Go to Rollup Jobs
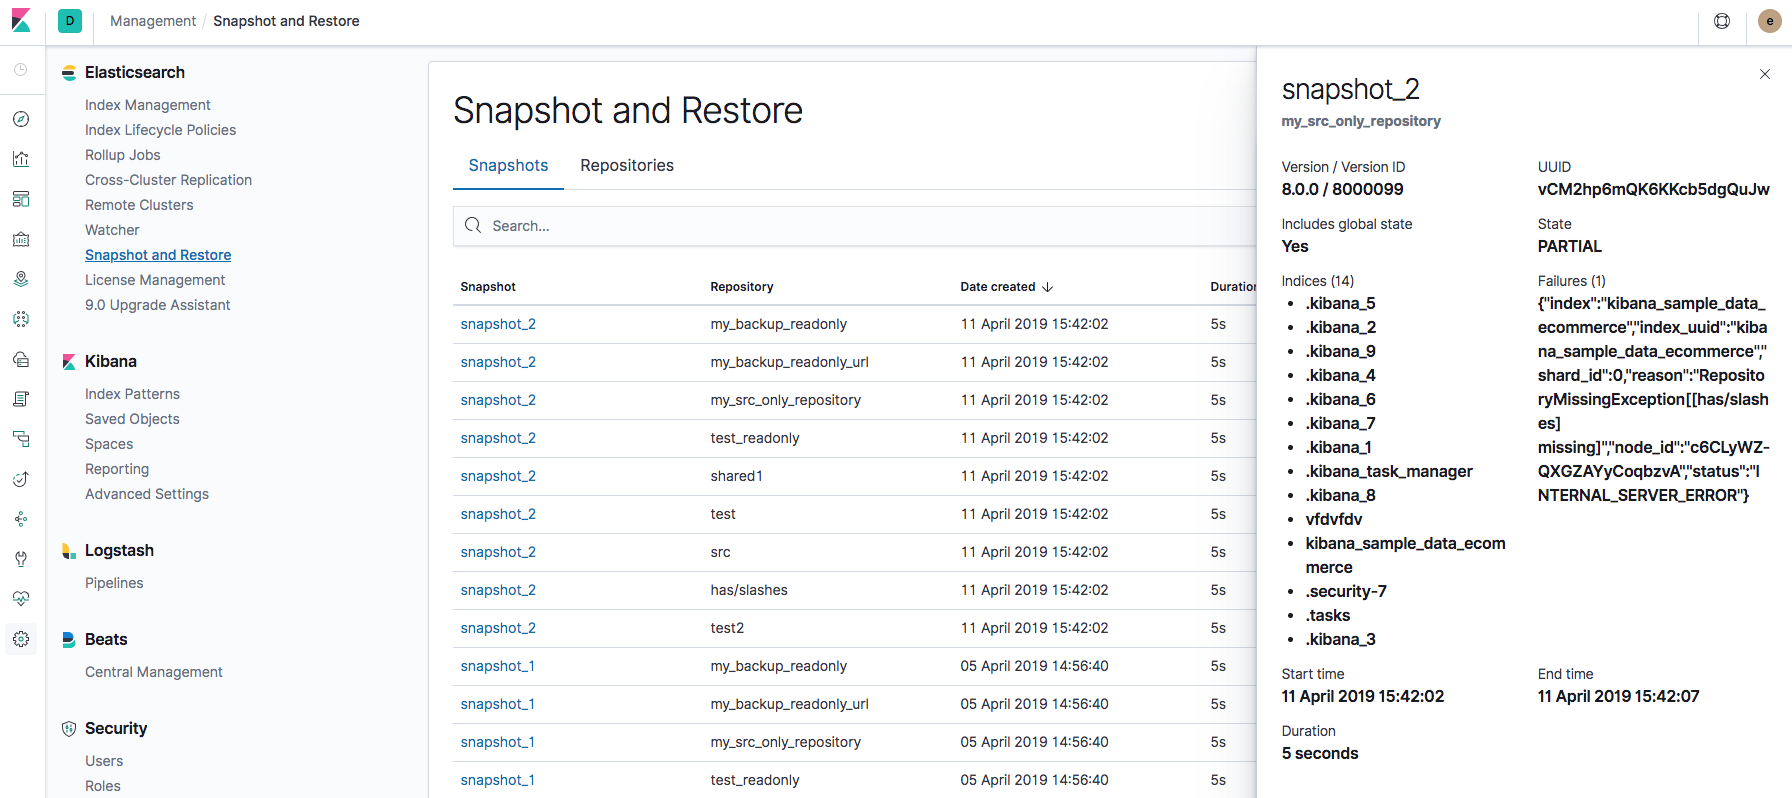 coord(123,155)
